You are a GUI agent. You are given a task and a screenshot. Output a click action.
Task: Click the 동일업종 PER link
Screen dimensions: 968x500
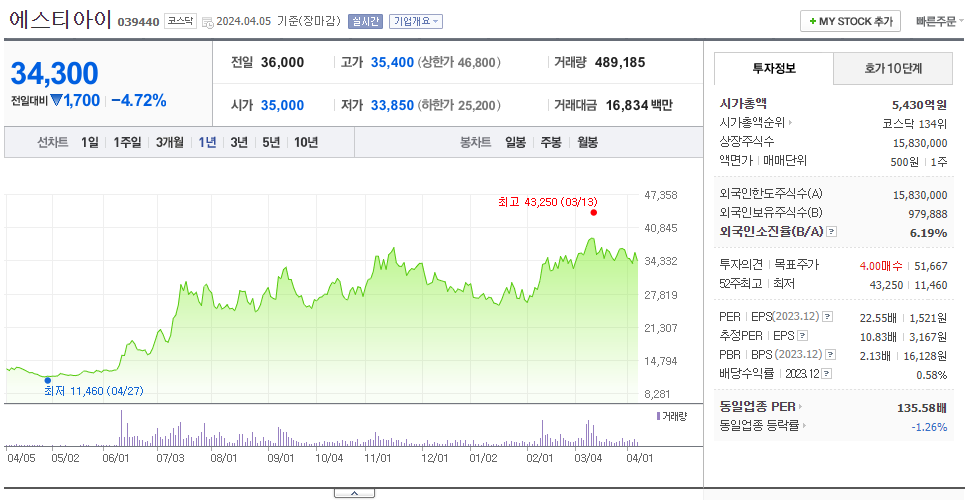coord(757,407)
